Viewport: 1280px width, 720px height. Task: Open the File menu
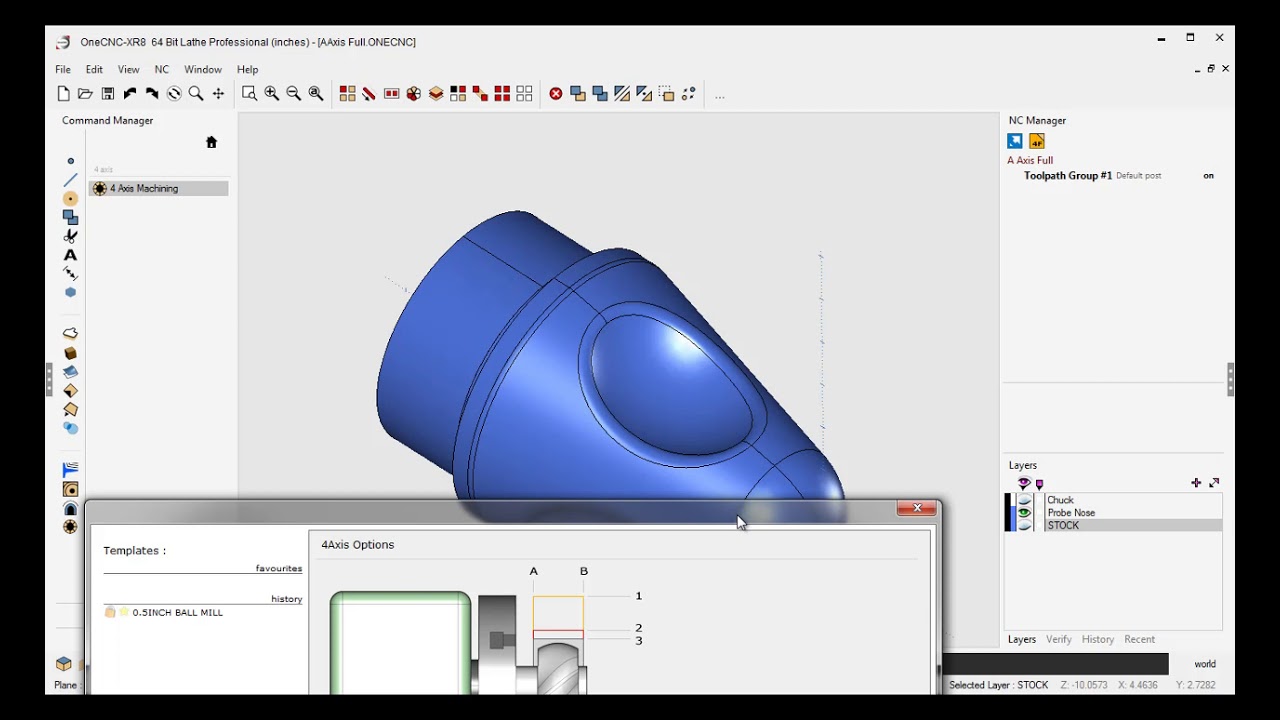63,70
